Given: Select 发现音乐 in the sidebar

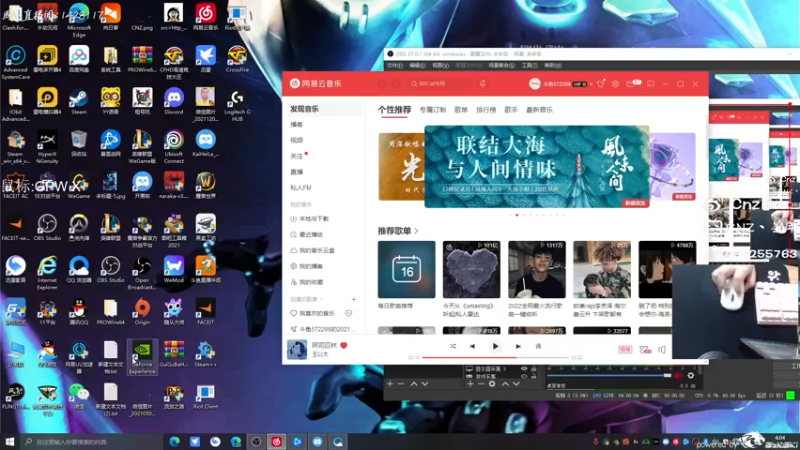Looking at the screenshot, I should pos(323,109).
